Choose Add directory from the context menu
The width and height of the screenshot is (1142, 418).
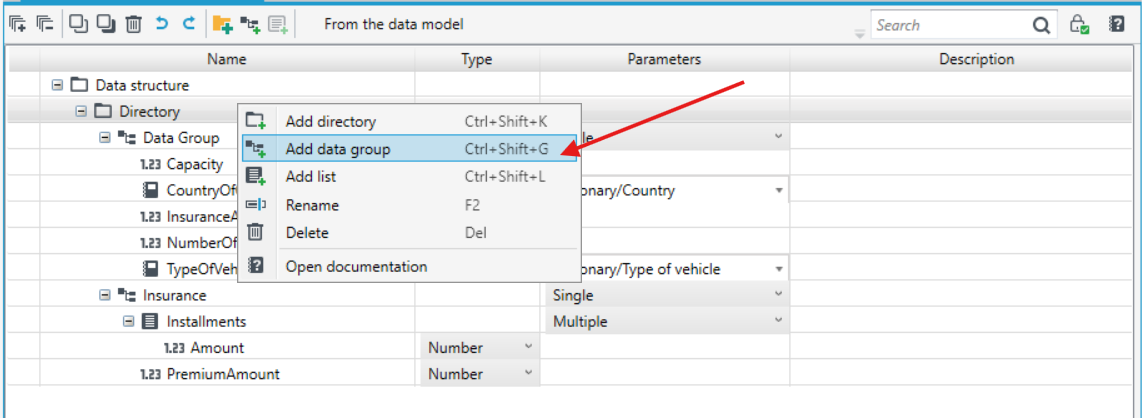point(409,122)
